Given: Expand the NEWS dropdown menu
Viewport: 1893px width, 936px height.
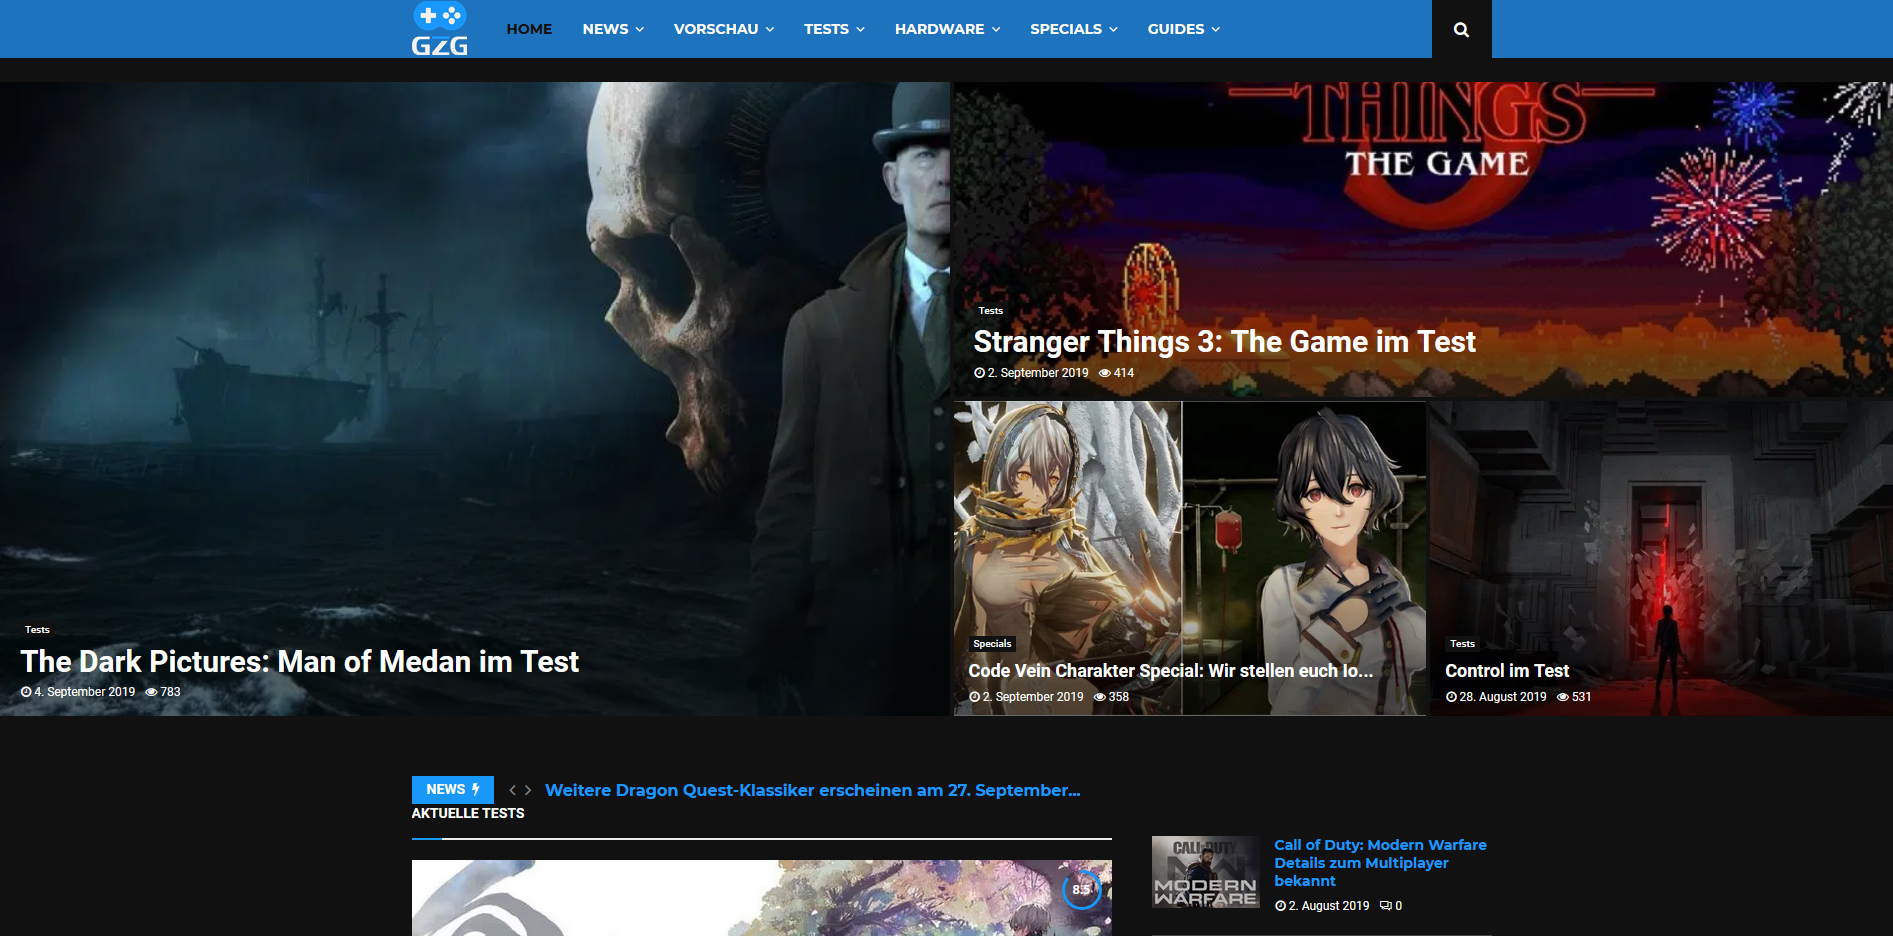Looking at the screenshot, I should (613, 29).
